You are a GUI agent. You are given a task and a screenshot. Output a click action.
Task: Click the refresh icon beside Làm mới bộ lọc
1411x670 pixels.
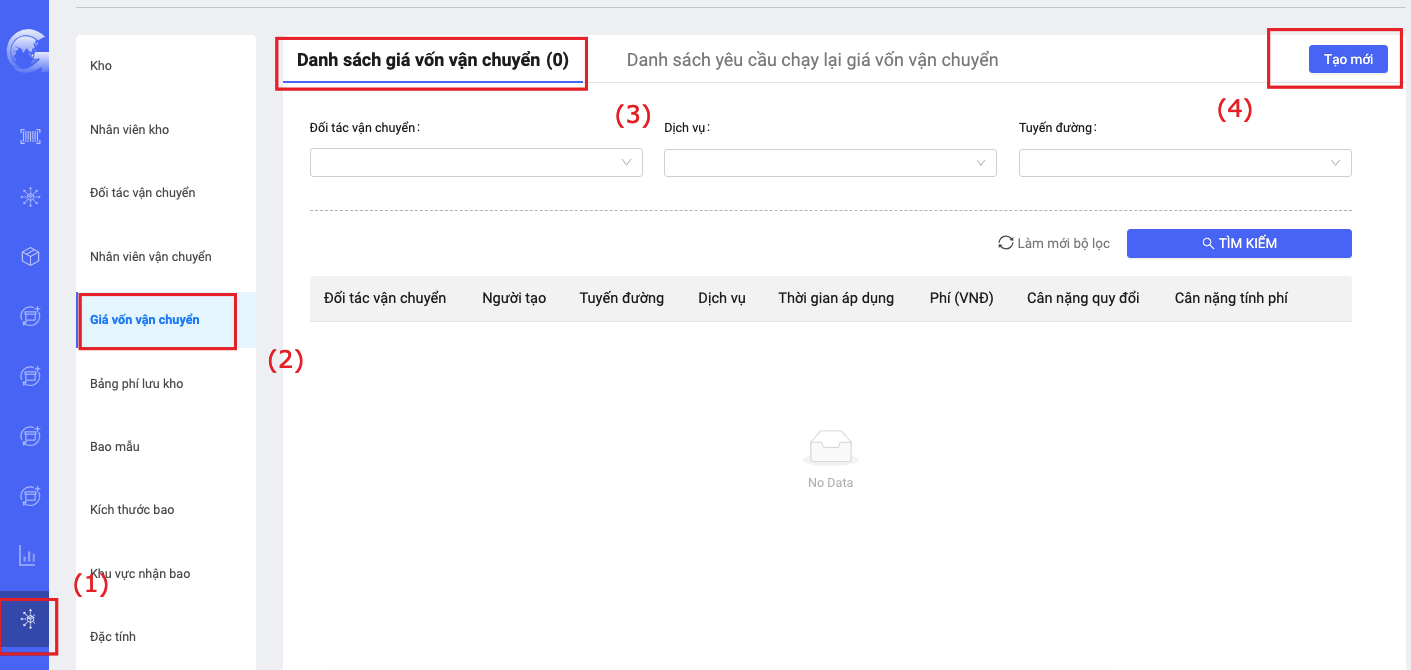click(x=1005, y=243)
